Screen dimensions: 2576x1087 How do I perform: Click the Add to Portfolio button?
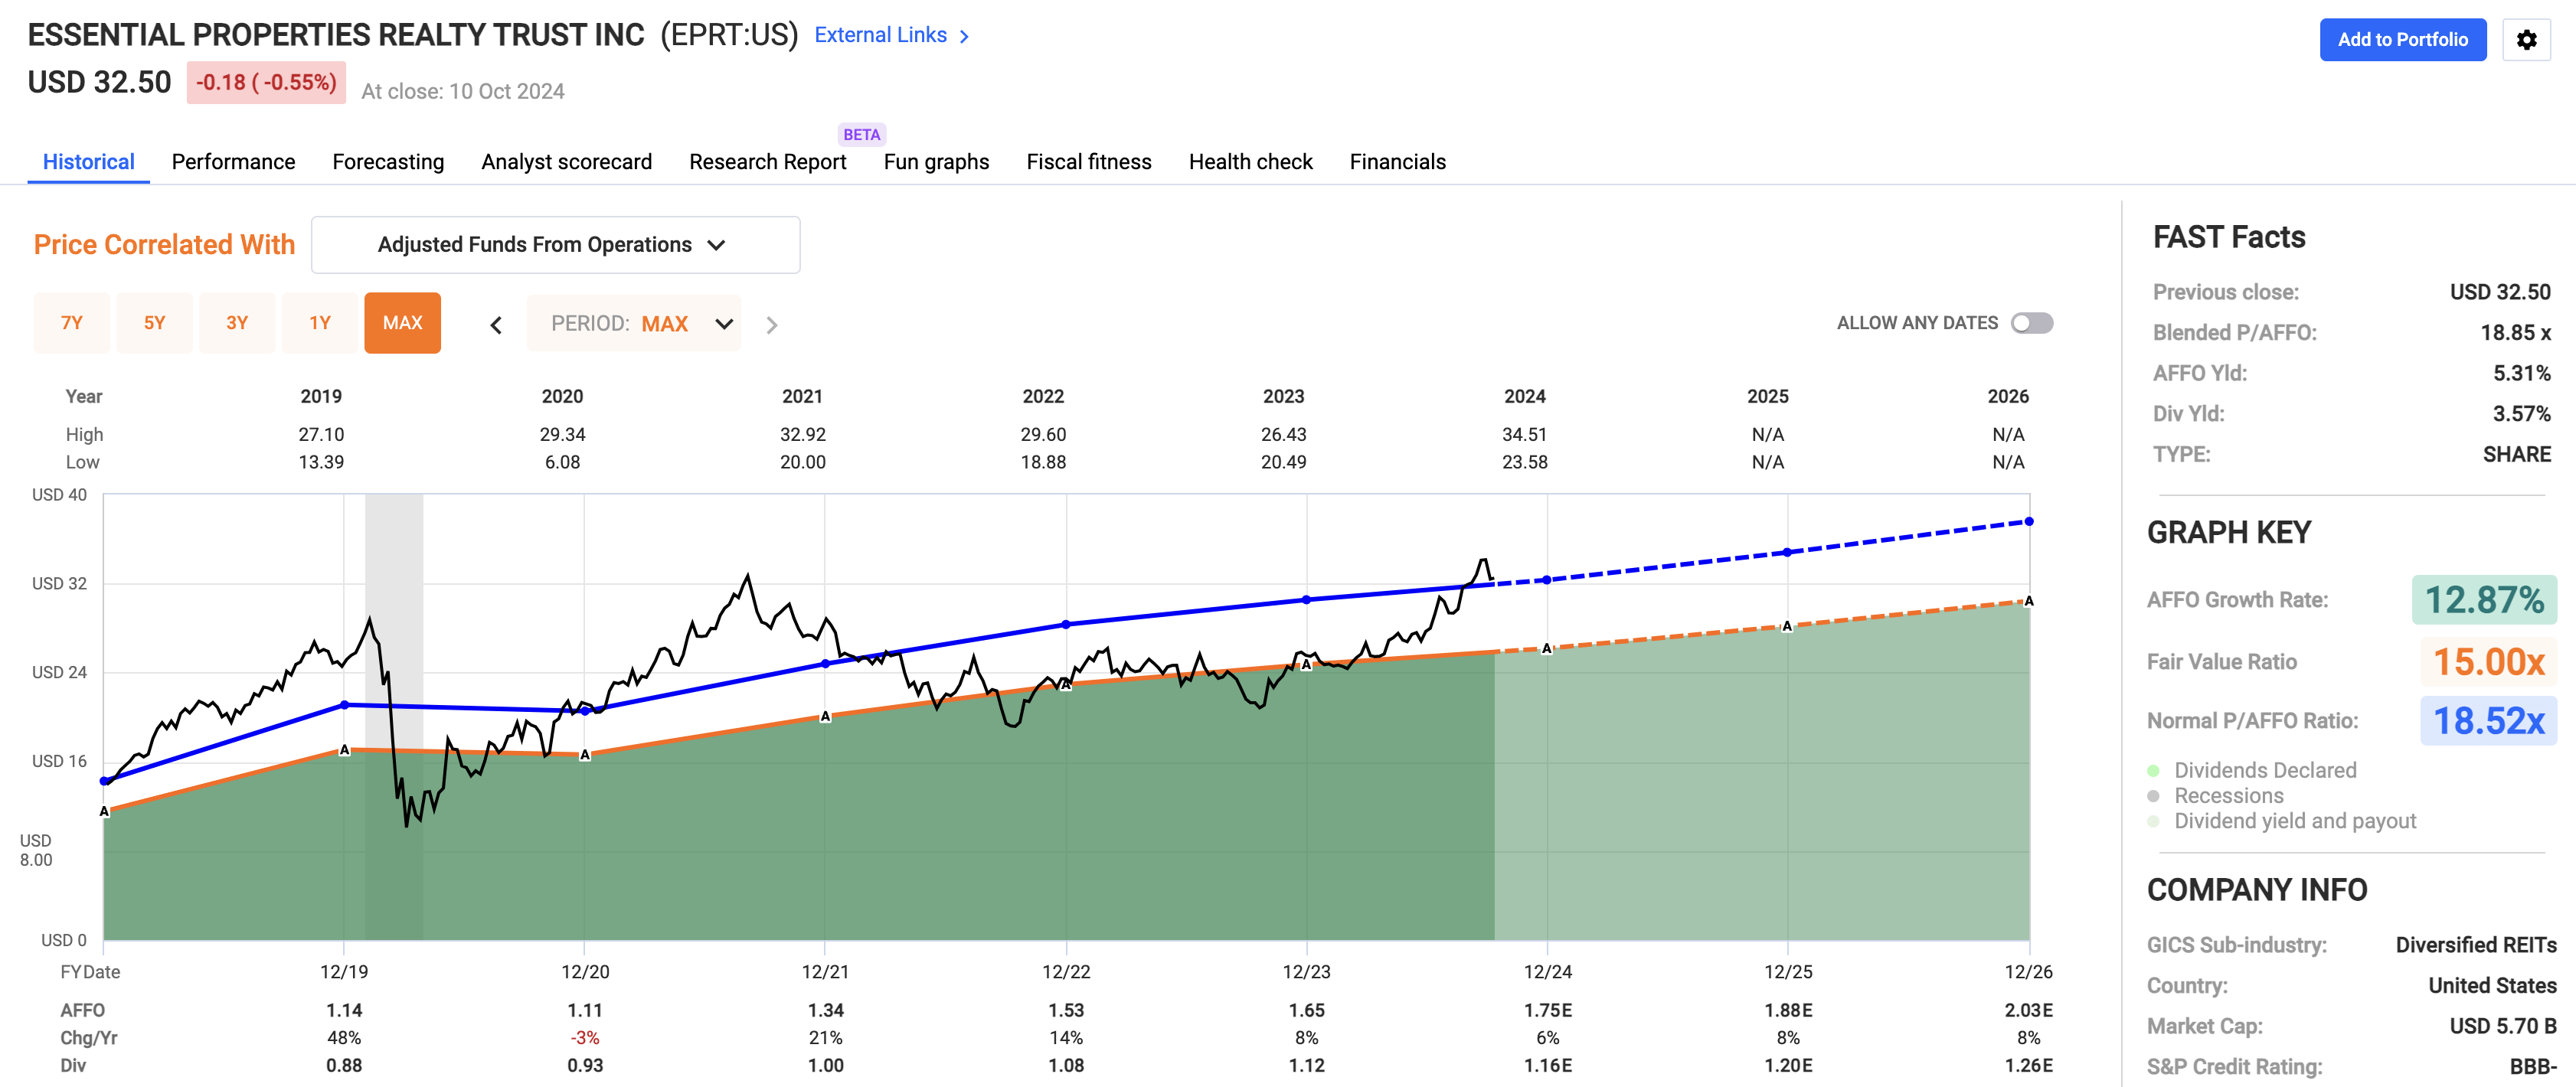point(2403,40)
